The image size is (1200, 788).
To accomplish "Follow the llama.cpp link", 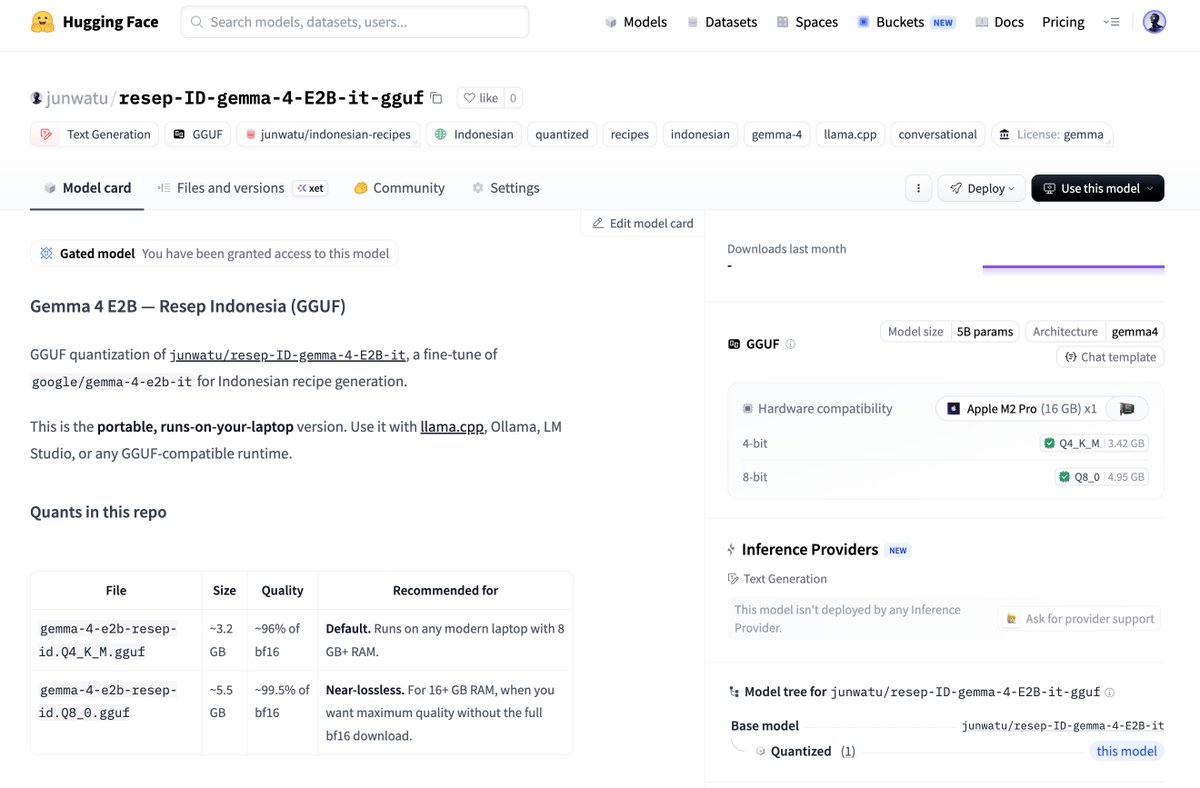I will click(453, 427).
